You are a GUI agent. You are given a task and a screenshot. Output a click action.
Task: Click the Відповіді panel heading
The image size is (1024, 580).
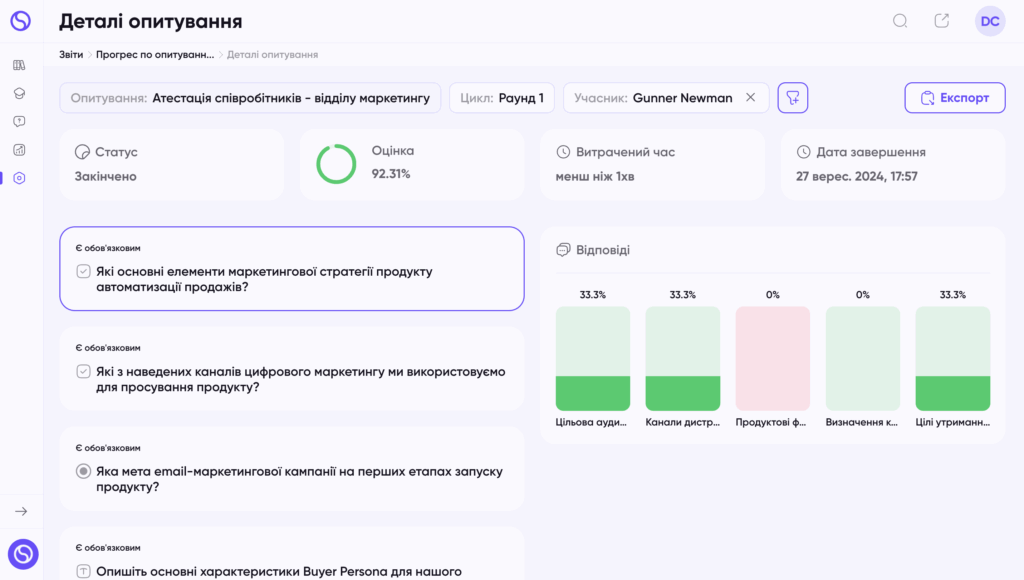[603, 250]
